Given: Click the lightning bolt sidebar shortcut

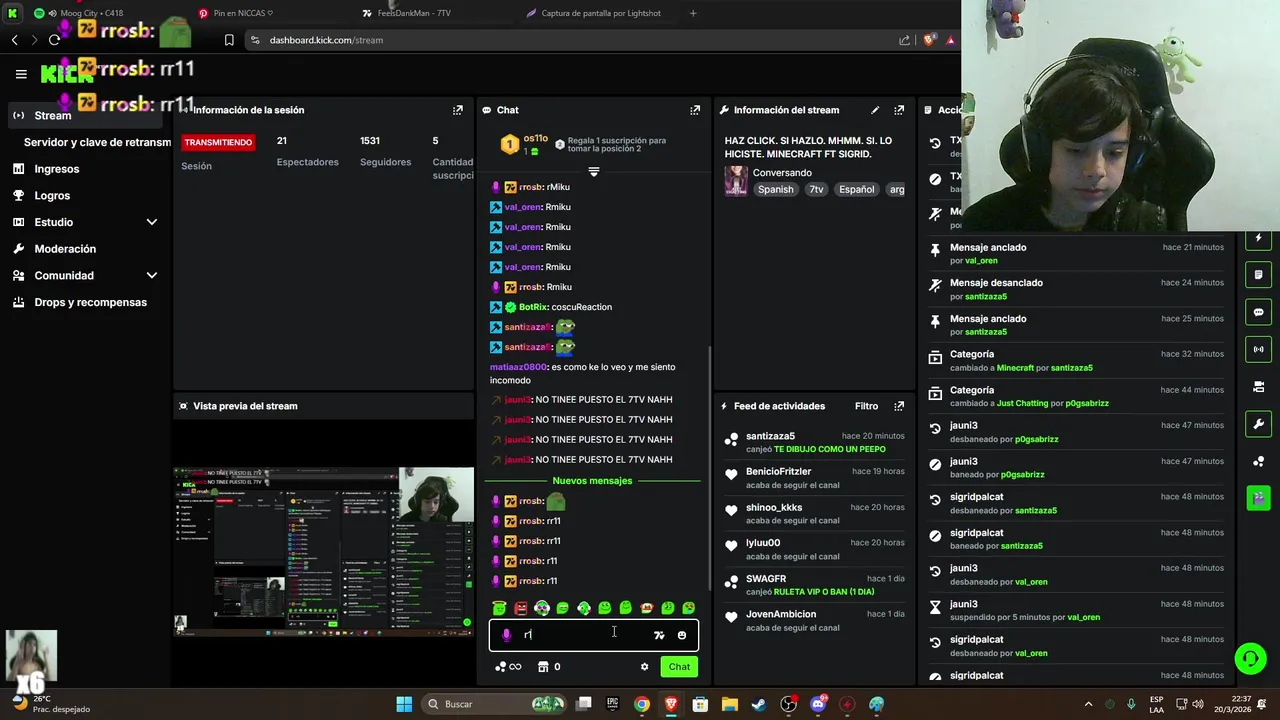Looking at the screenshot, I should pyautogui.click(x=1258, y=239).
